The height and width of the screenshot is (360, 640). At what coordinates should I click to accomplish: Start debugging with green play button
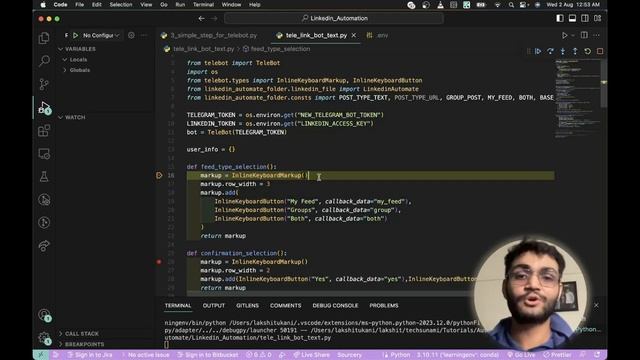76,36
